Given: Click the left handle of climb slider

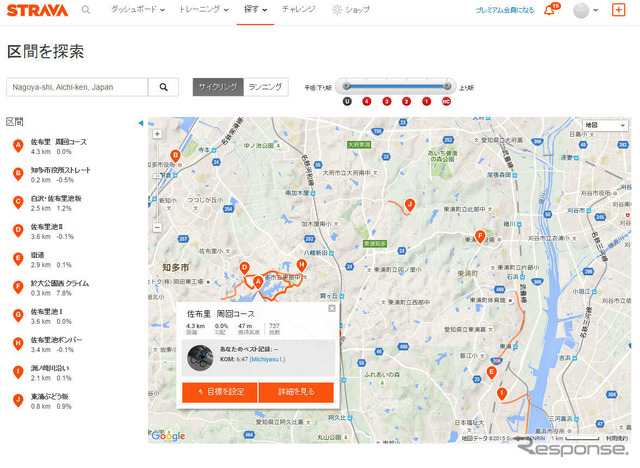Looking at the screenshot, I should point(347,86).
